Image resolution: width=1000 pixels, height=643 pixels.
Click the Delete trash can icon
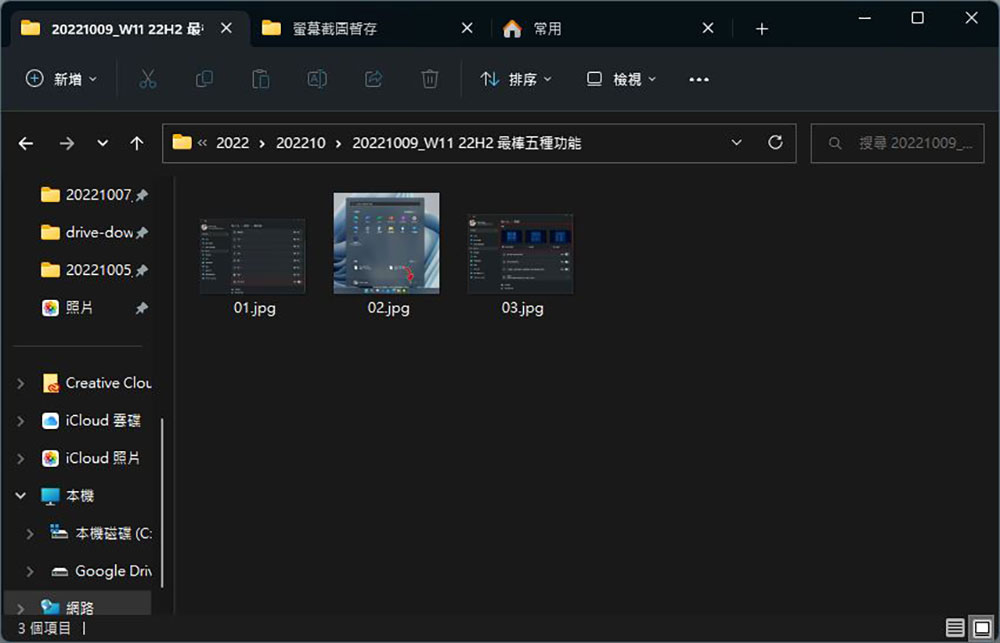click(x=429, y=79)
